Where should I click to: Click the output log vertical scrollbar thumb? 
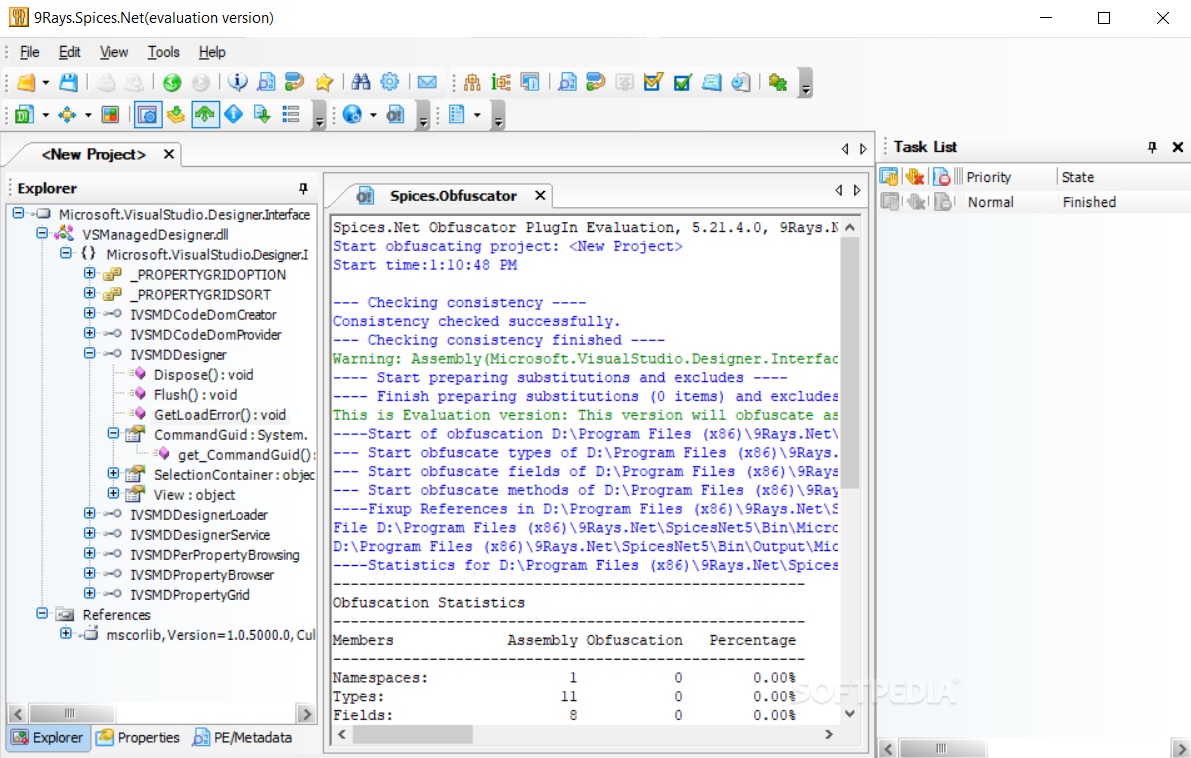click(849, 363)
